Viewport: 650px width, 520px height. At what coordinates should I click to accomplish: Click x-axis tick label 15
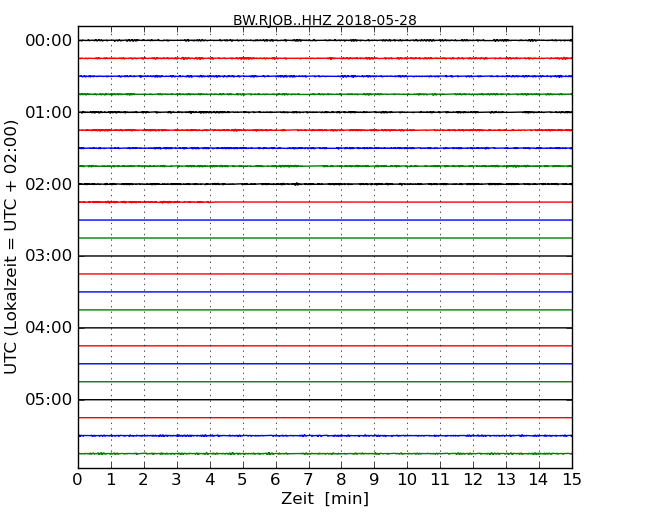(x=572, y=480)
